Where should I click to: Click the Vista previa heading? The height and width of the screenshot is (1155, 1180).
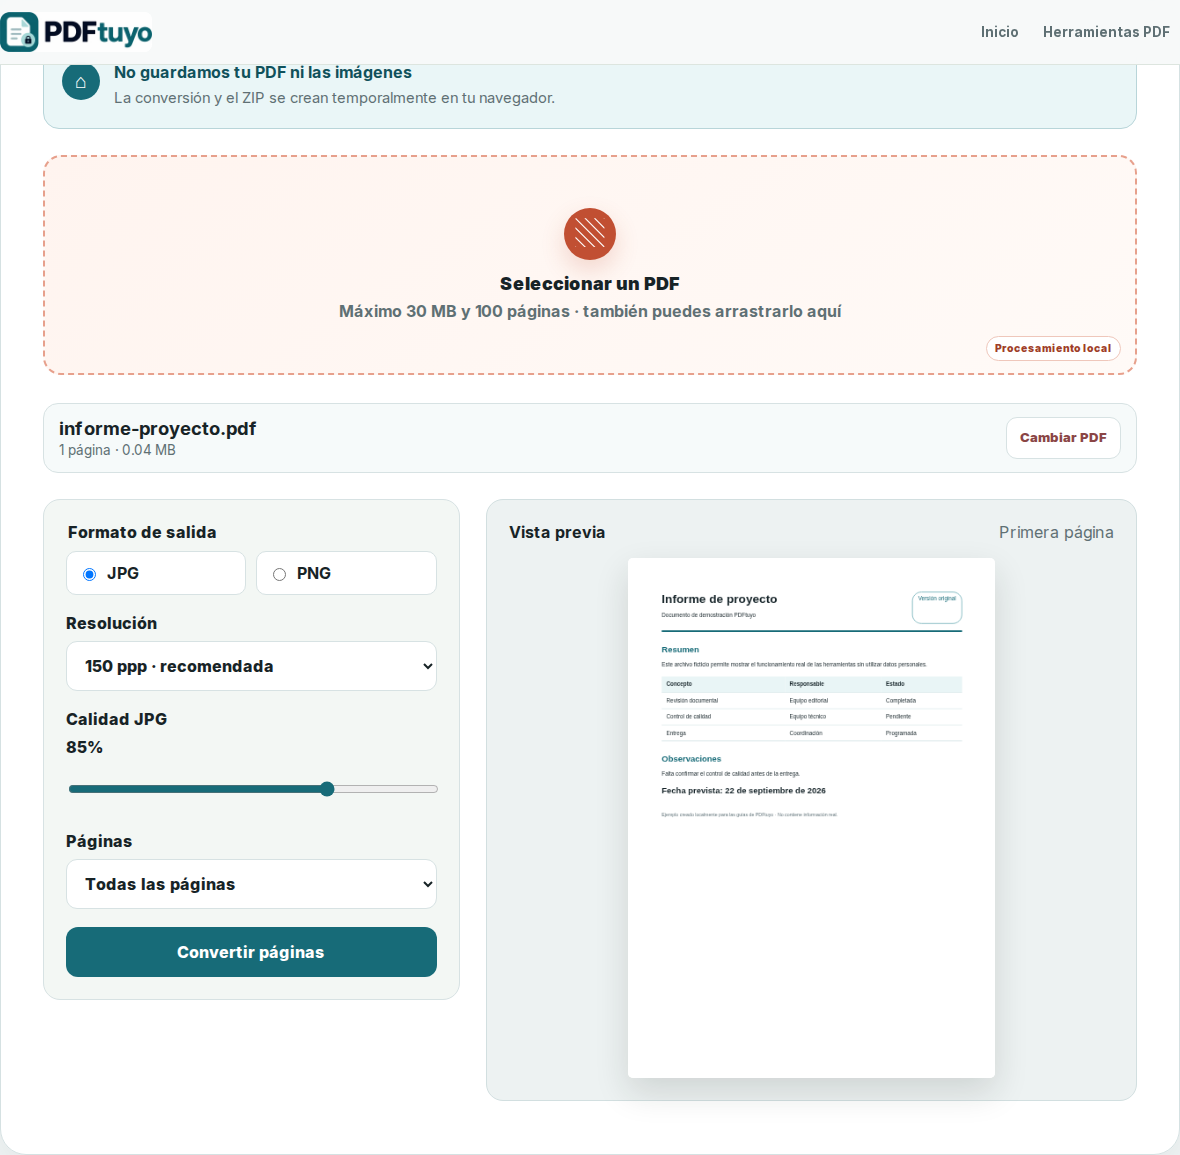pos(557,533)
